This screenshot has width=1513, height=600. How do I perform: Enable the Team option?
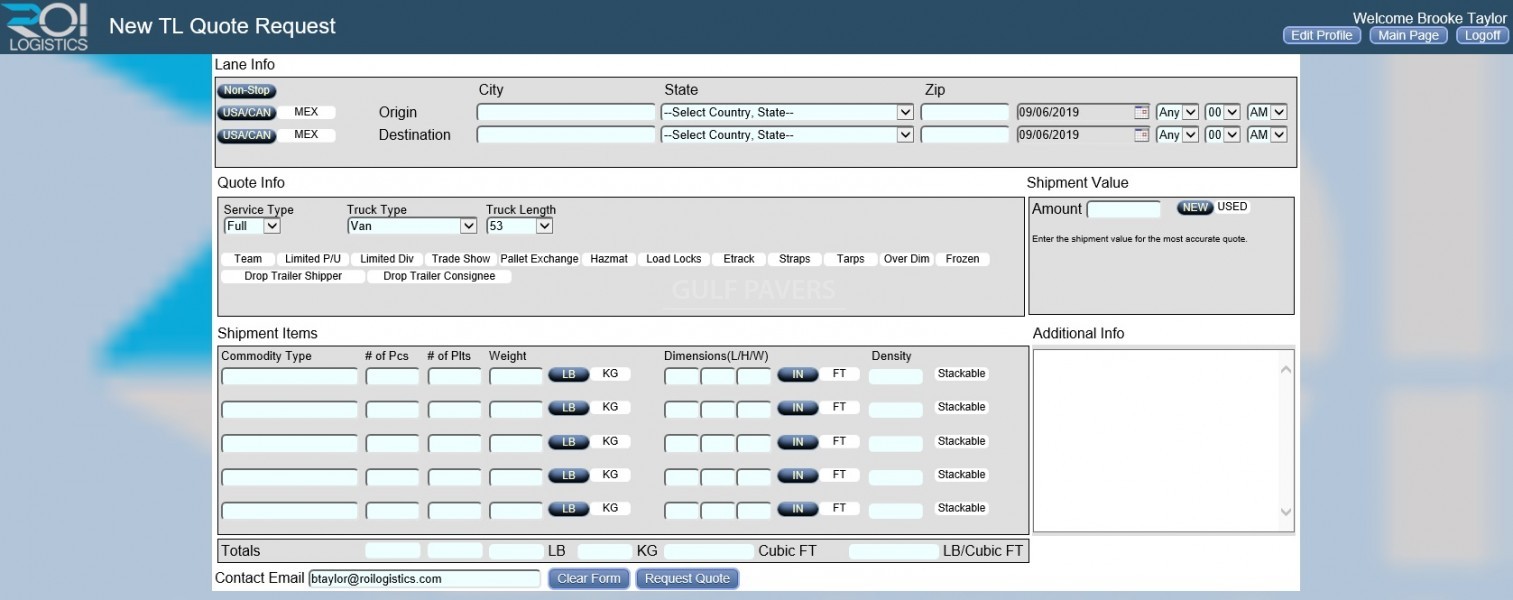[x=248, y=259]
